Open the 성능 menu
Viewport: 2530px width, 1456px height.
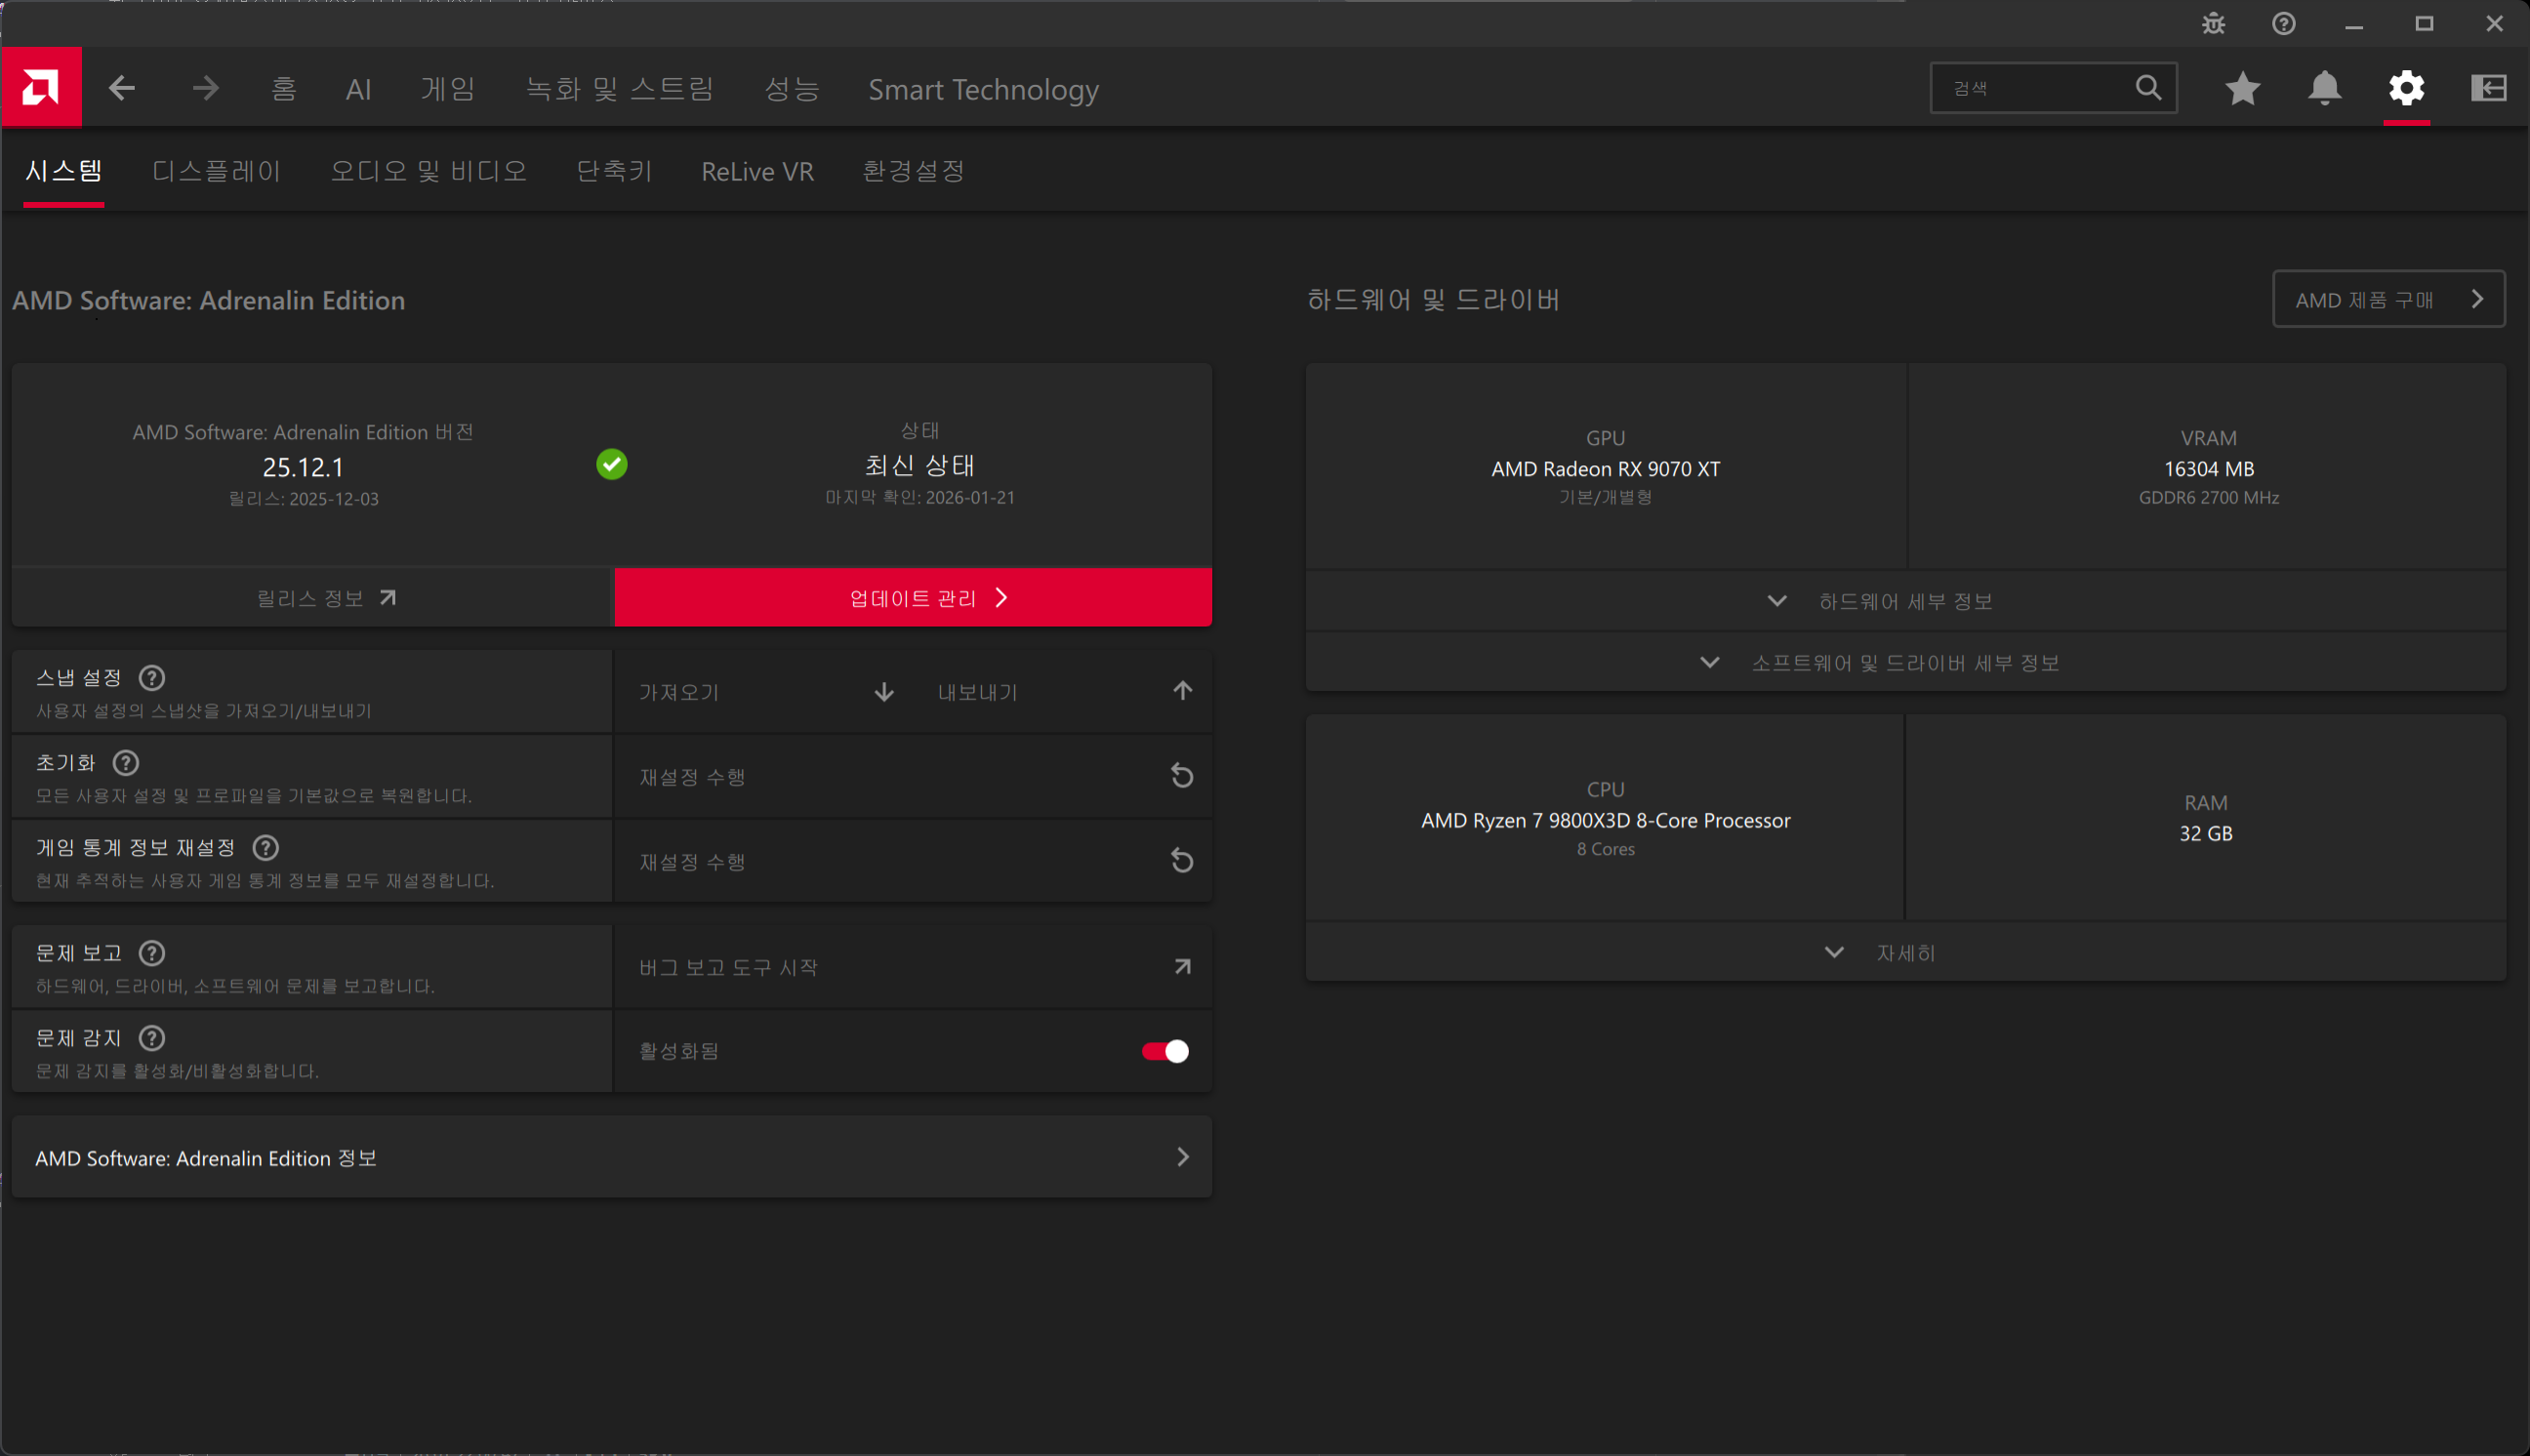tap(792, 89)
